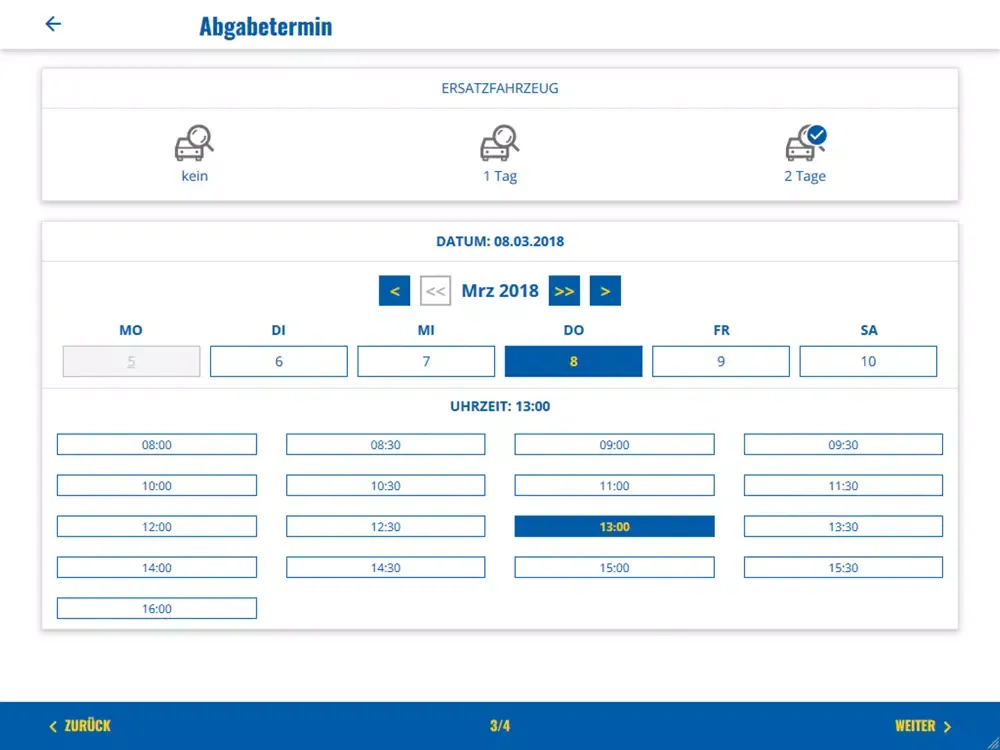Pick the 12:00 time slot
Viewport: 1000px width, 750px height.
[x=157, y=526]
